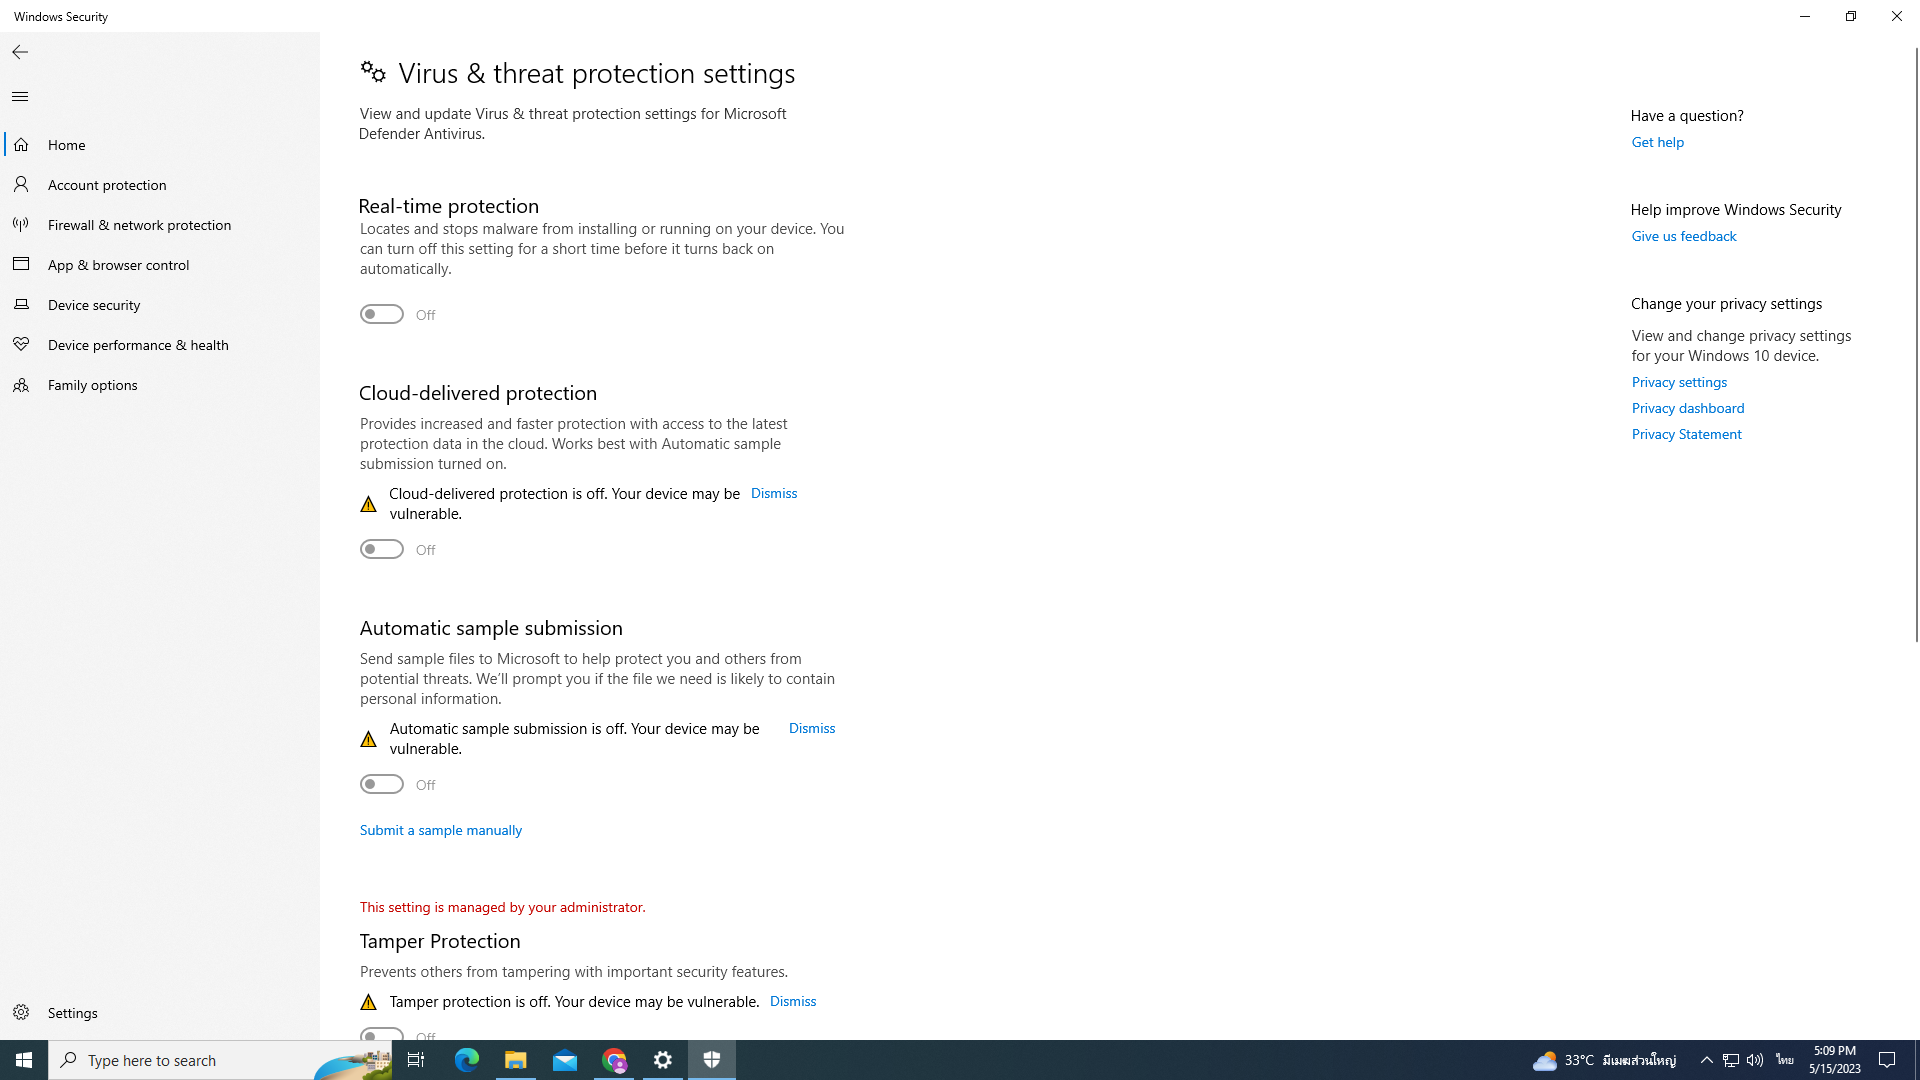The image size is (1920, 1080).
Task: Navigate to Device security section
Action: [x=94, y=305]
